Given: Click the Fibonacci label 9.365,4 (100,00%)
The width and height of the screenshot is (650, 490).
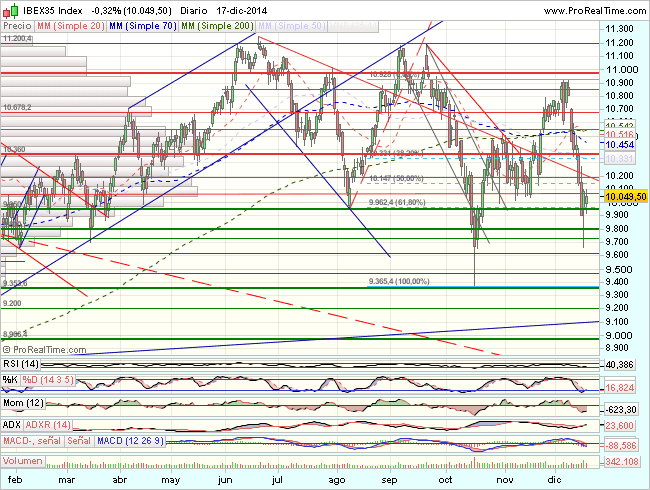Looking at the screenshot, I should [x=399, y=281].
